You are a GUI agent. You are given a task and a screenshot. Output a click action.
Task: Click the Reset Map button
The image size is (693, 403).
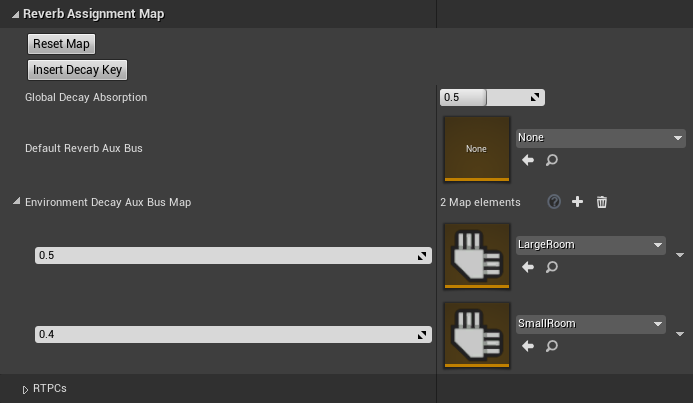click(x=61, y=44)
